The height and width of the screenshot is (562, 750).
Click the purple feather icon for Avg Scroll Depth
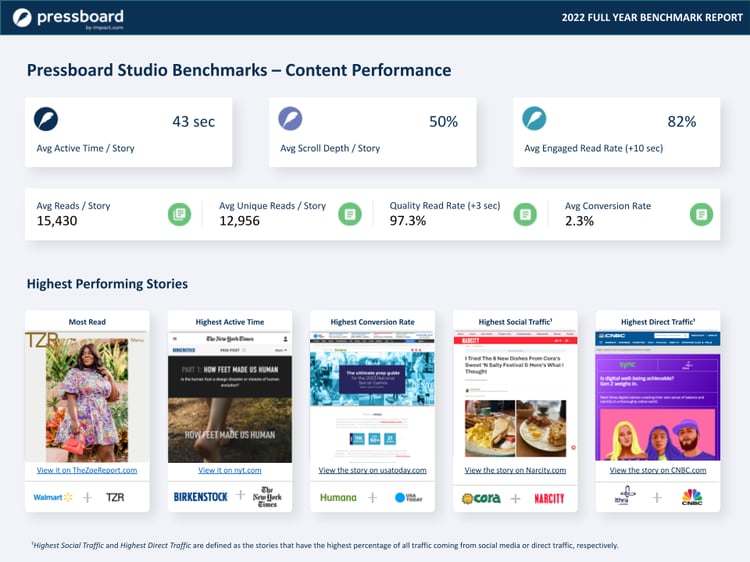(x=290, y=119)
